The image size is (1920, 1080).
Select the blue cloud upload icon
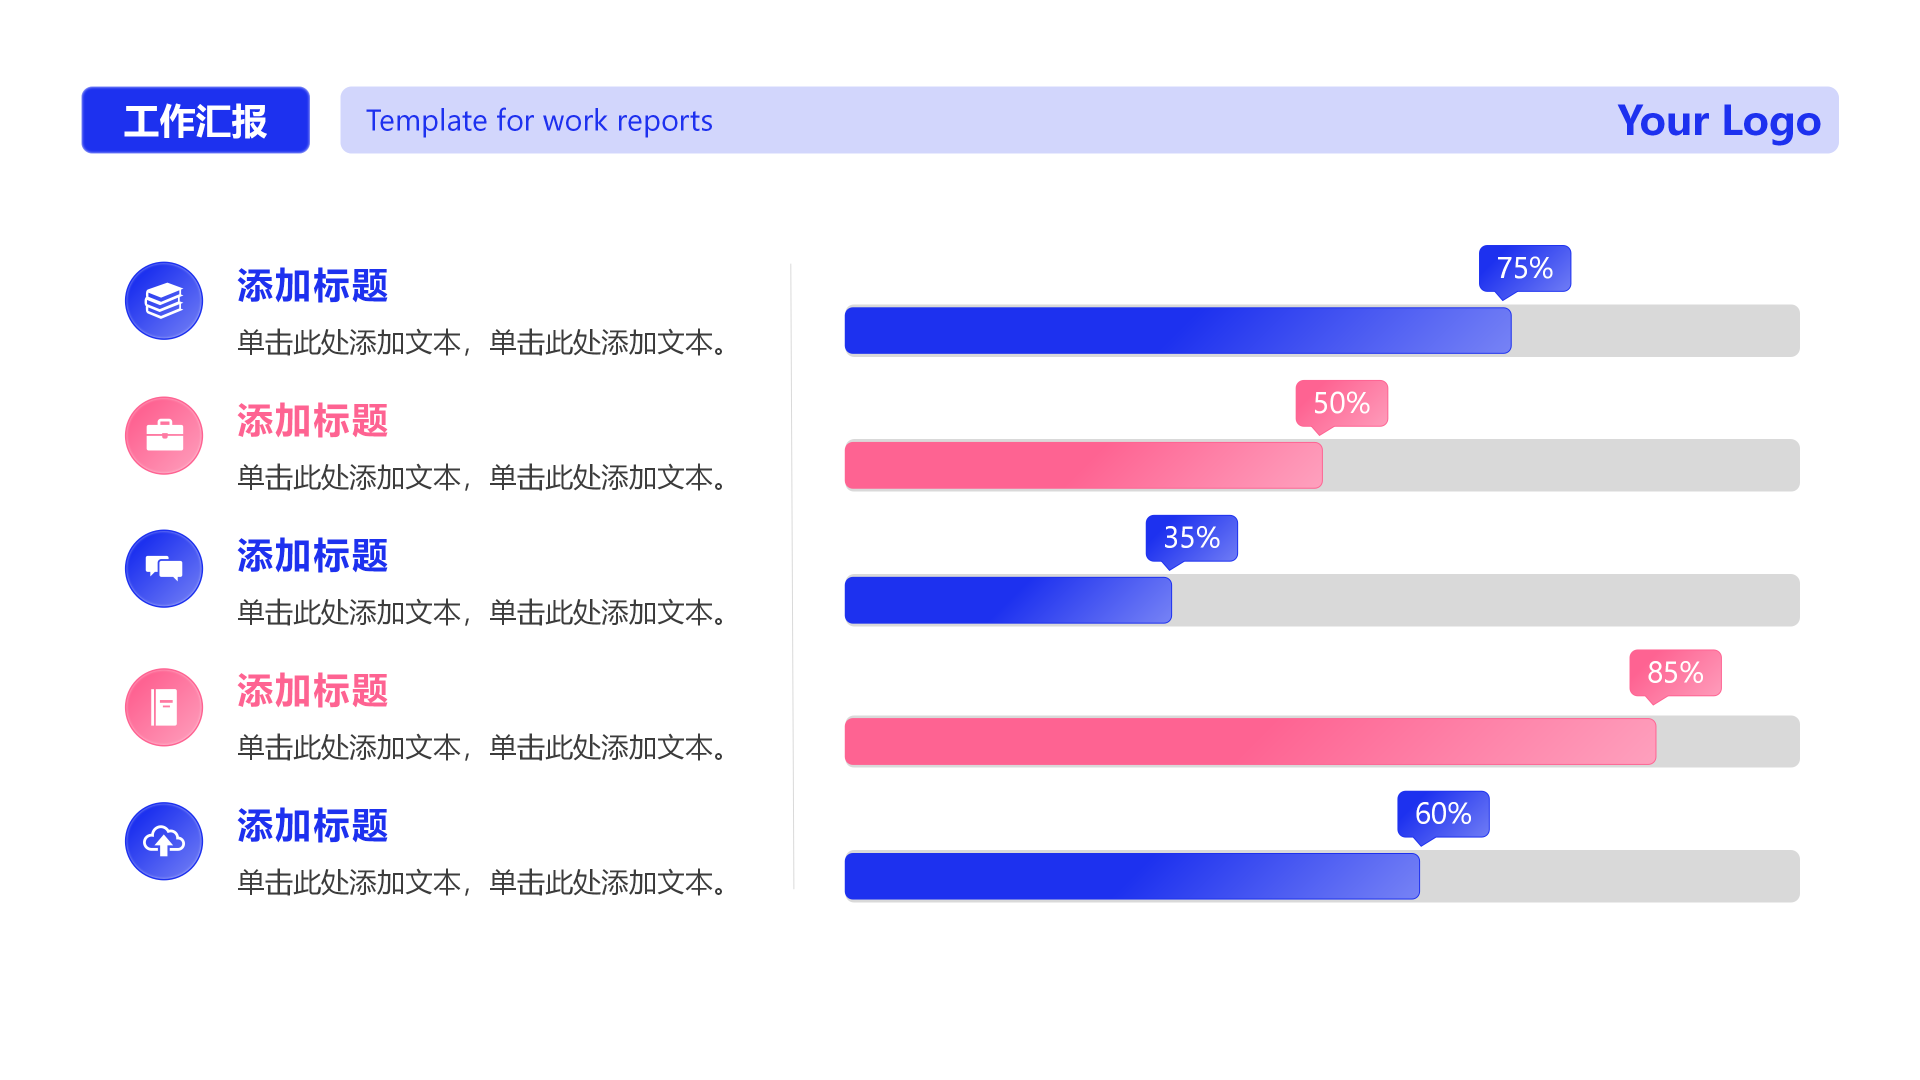point(164,841)
